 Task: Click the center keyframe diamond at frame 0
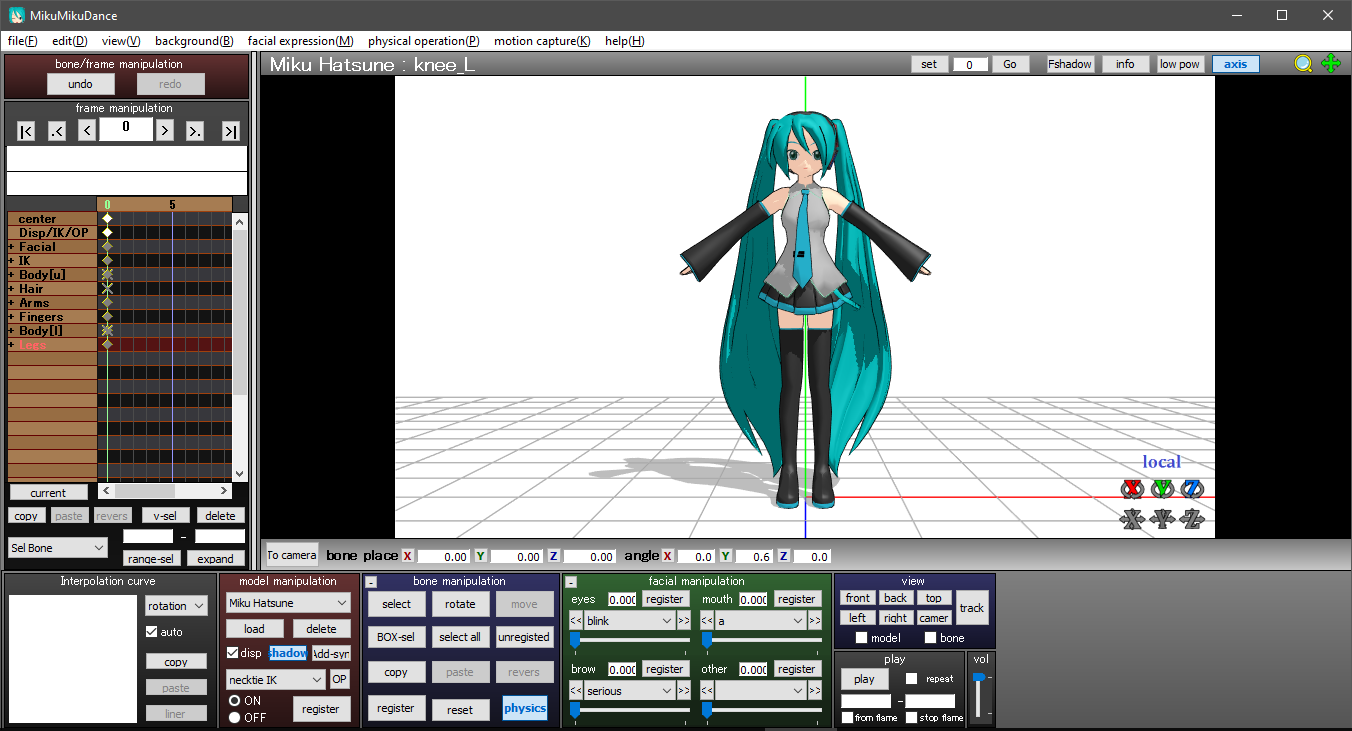(107, 218)
